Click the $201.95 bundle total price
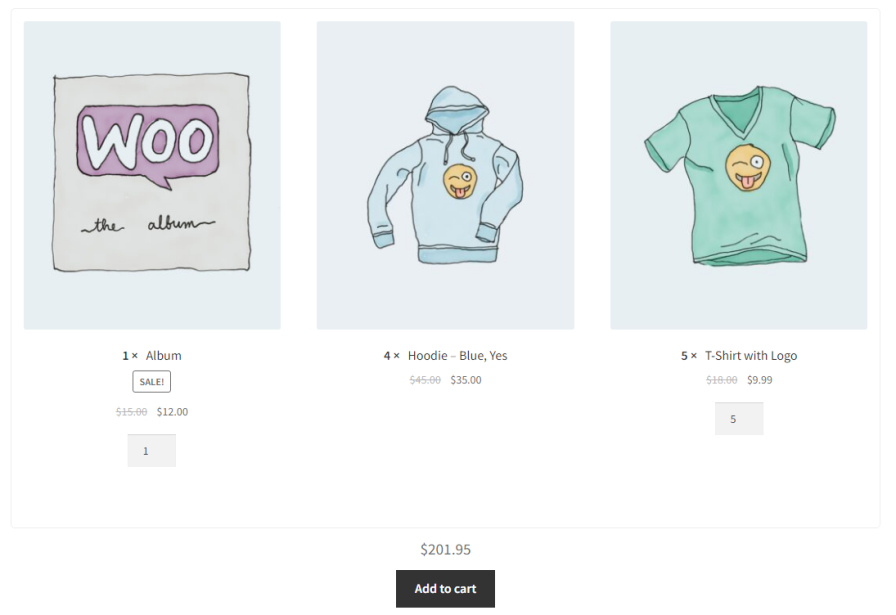896x615 pixels. coord(446,549)
